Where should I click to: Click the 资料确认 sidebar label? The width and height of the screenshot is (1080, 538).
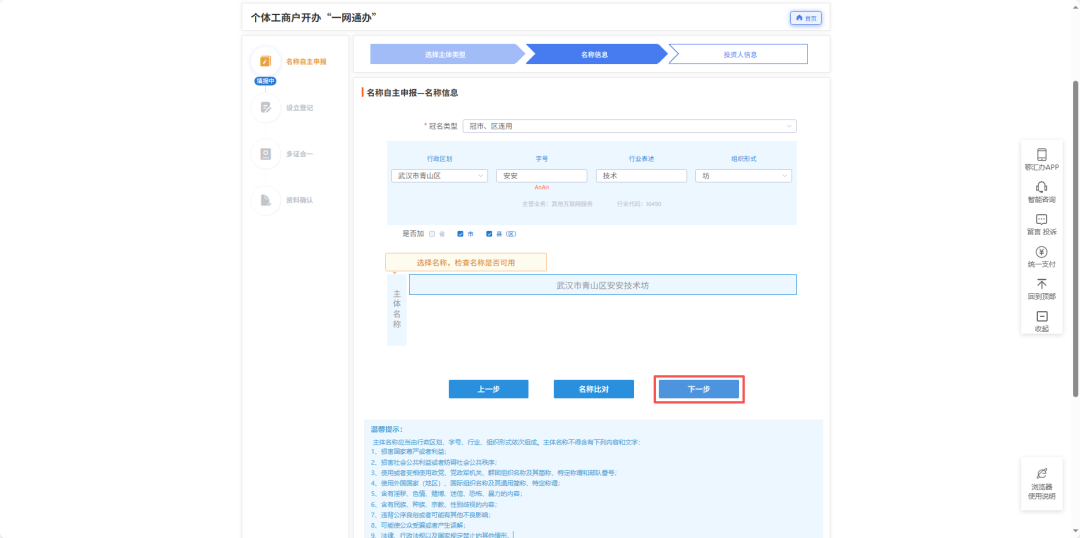click(300, 200)
